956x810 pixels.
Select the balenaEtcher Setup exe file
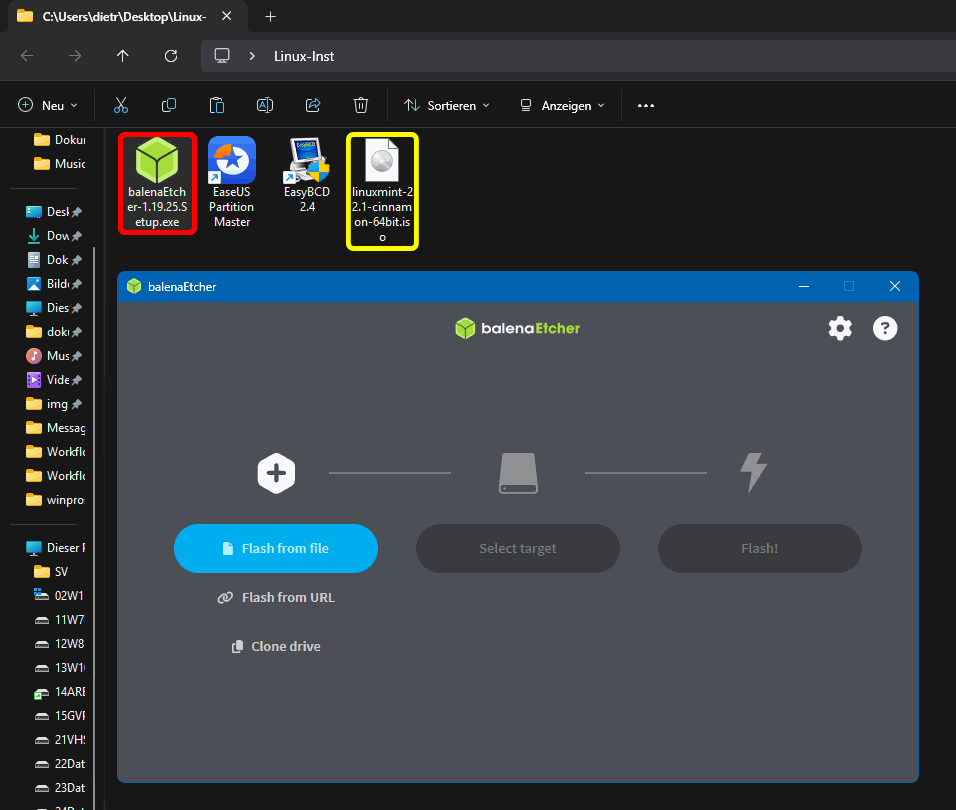point(157,184)
